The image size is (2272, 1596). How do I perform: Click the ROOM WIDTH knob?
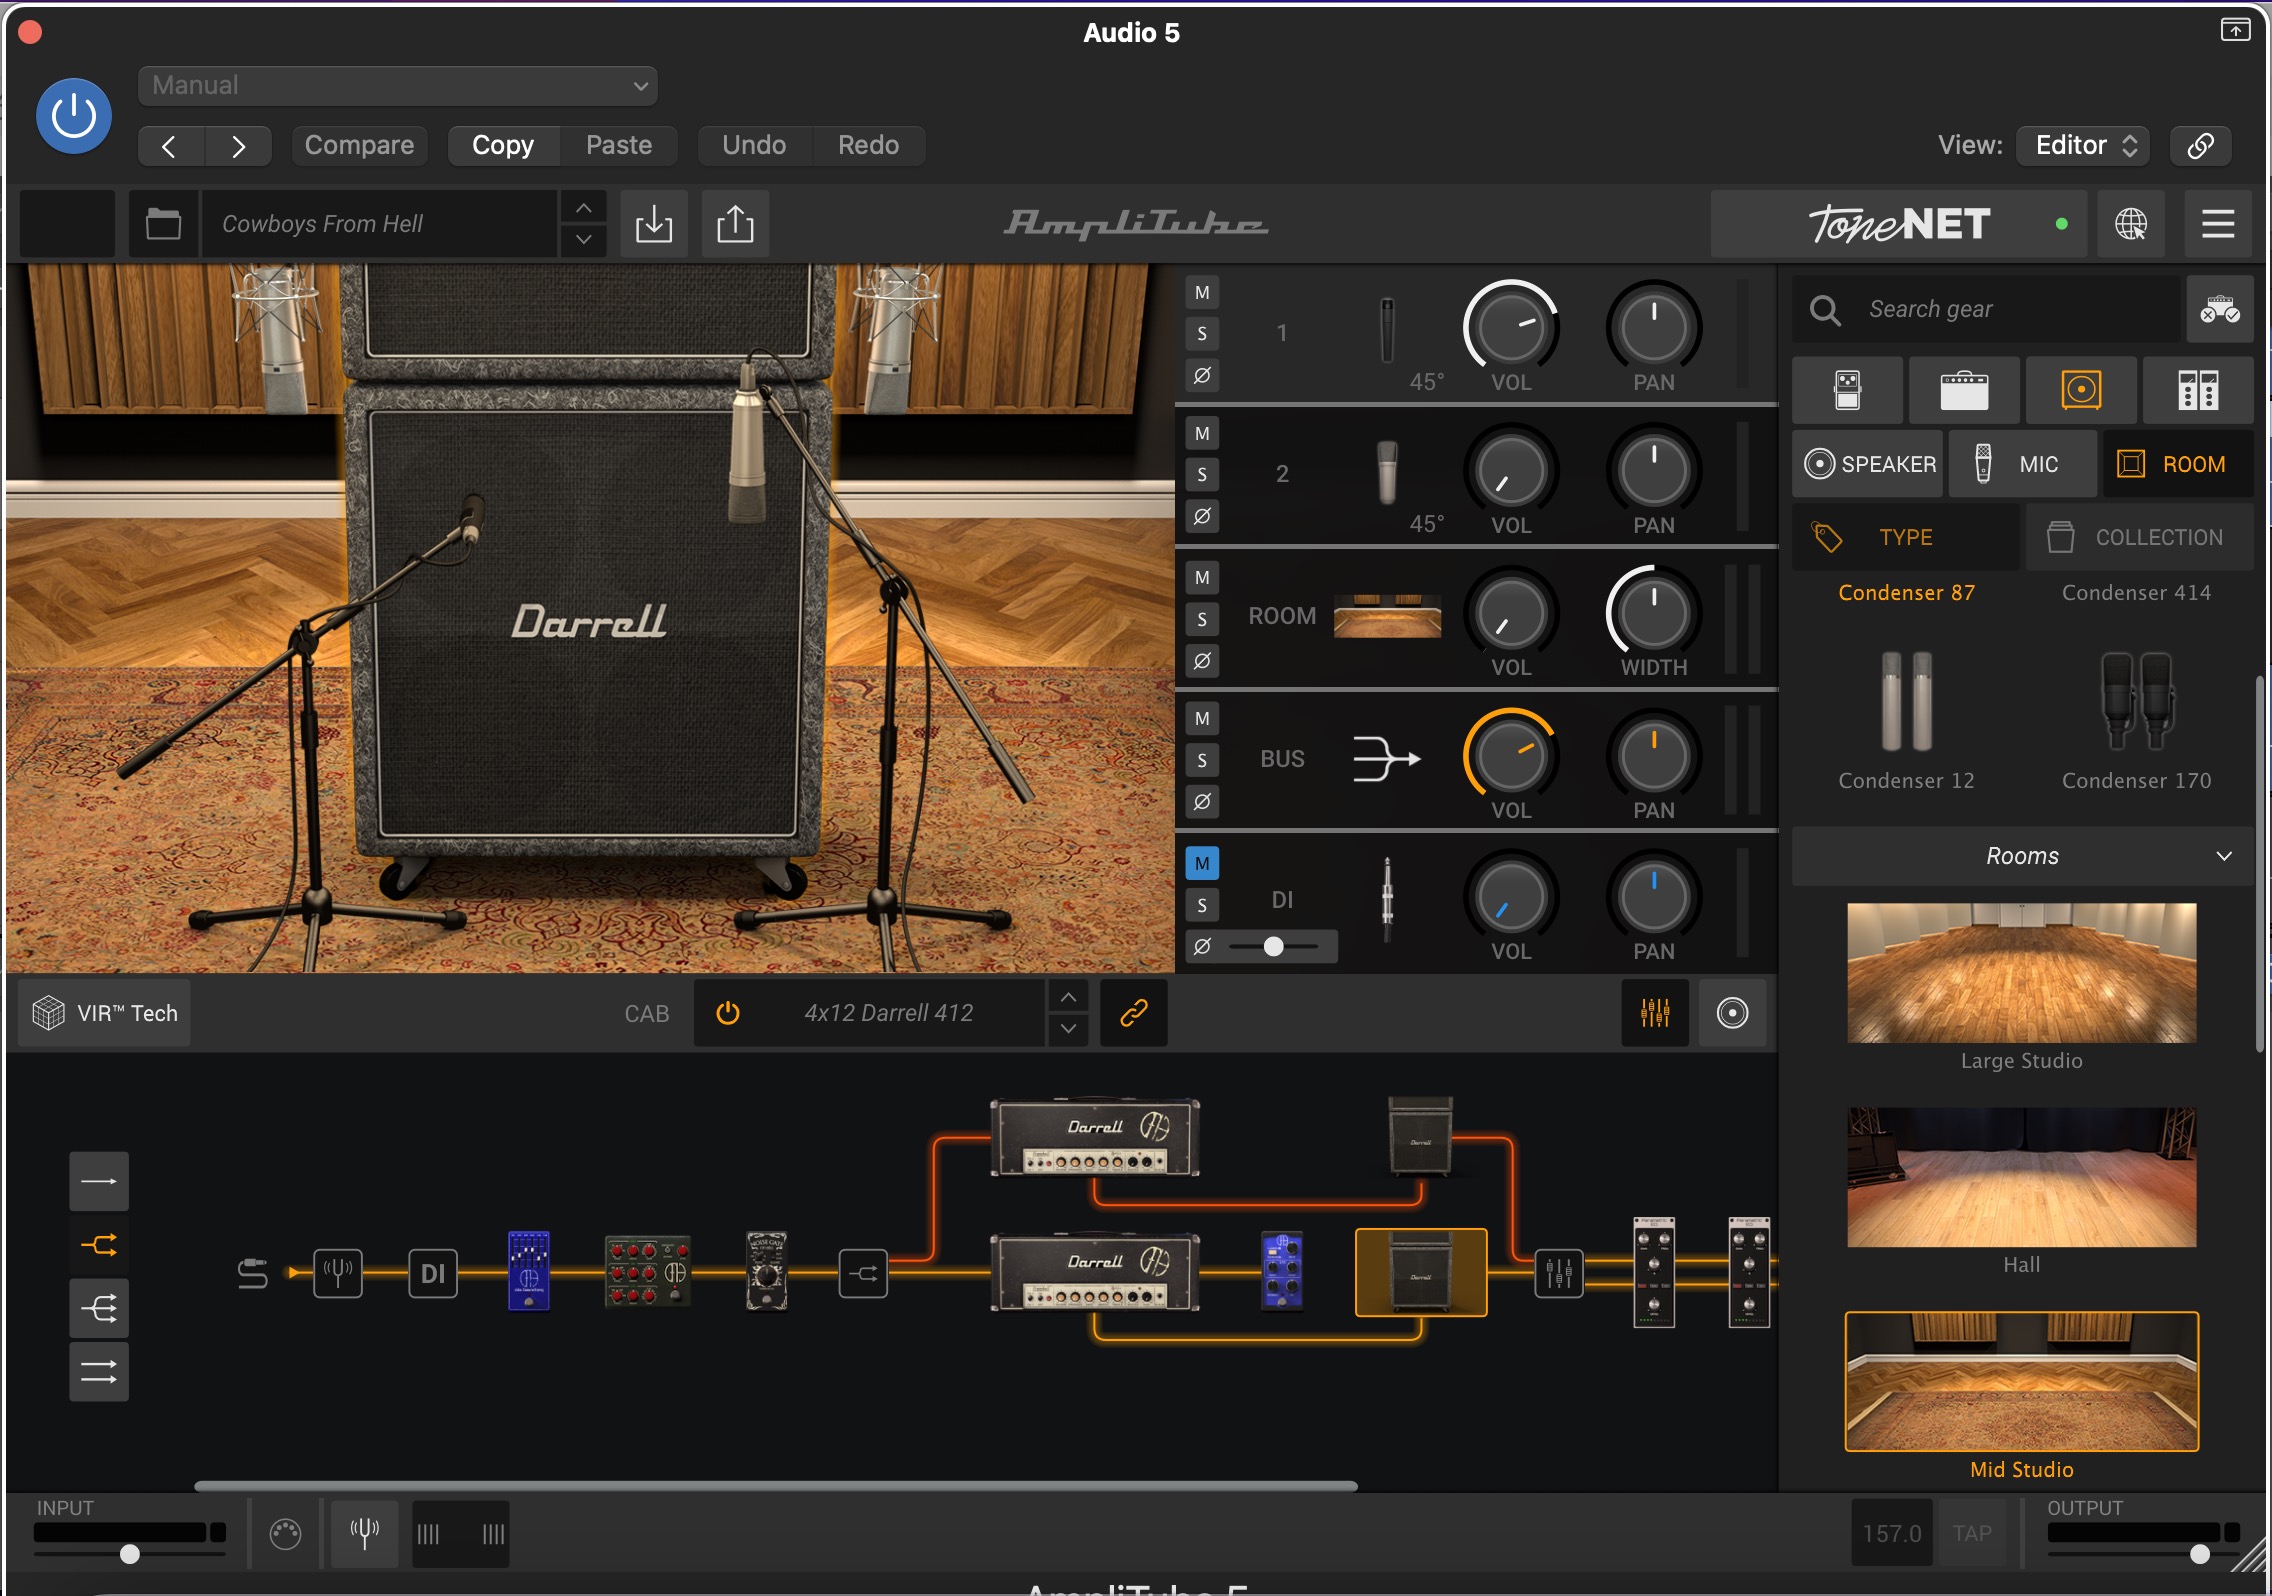[x=1654, y=614]
